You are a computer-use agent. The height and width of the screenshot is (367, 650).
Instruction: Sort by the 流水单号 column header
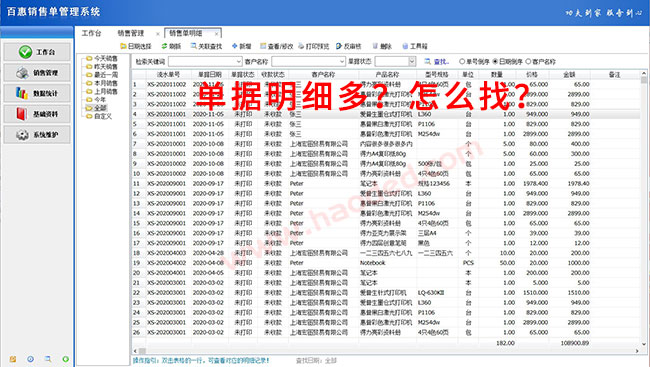tap(168, 75)
